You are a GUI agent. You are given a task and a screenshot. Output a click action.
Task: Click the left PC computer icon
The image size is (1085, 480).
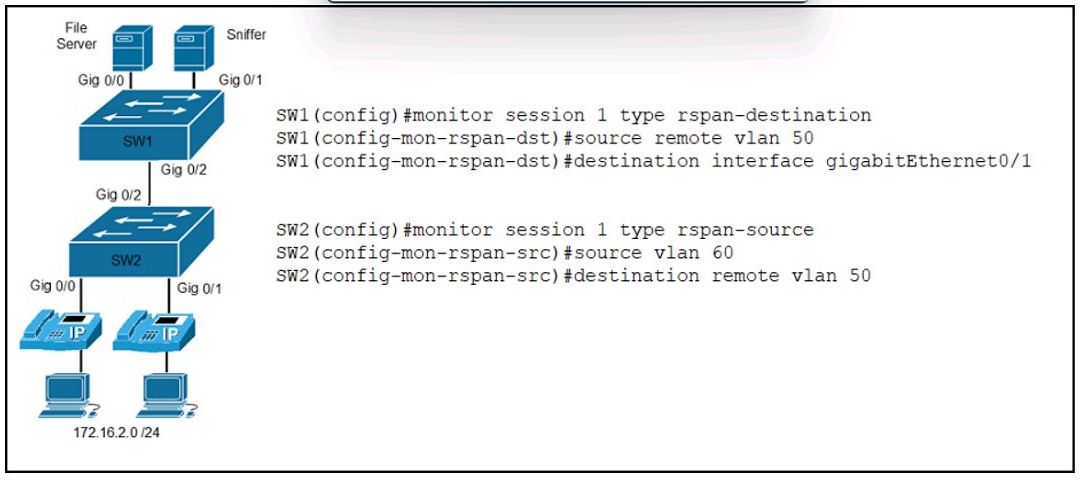[x=67, y=396]
